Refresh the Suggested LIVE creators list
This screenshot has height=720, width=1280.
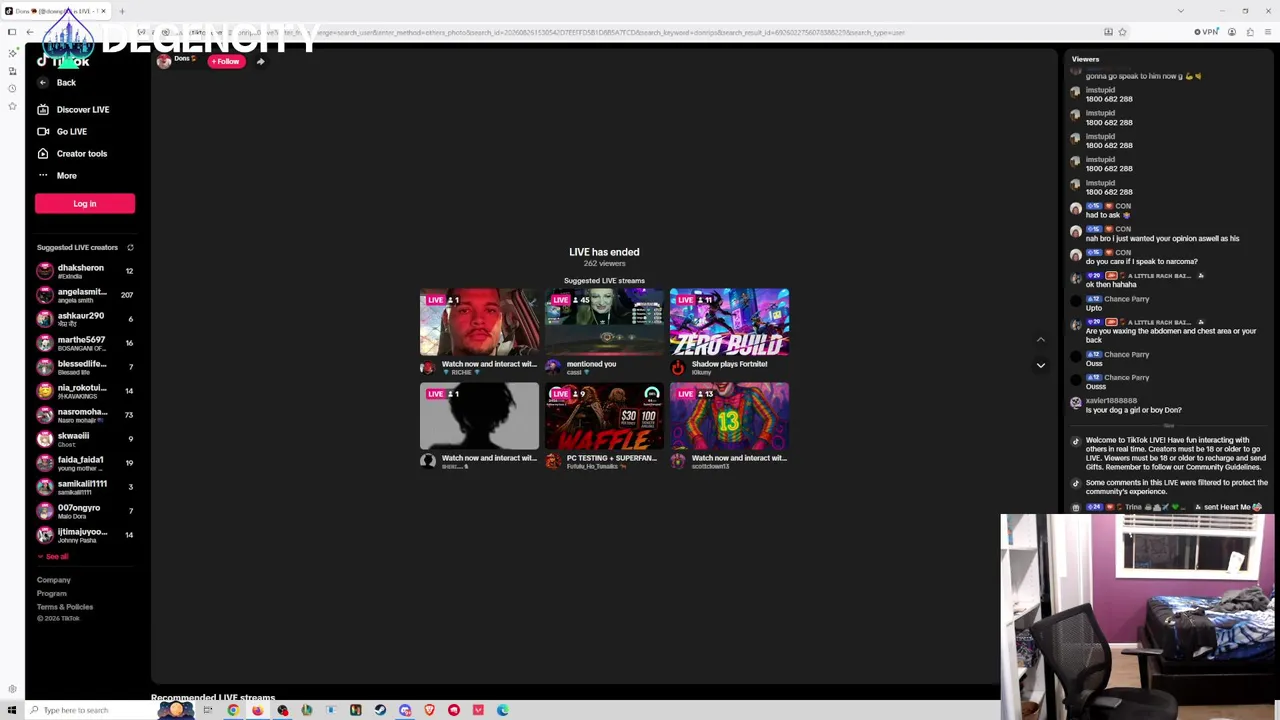pos(130,248)
